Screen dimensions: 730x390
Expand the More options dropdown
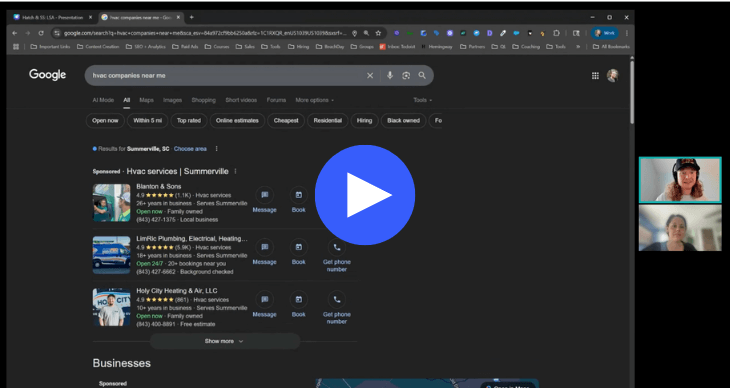tap(314, 100)
